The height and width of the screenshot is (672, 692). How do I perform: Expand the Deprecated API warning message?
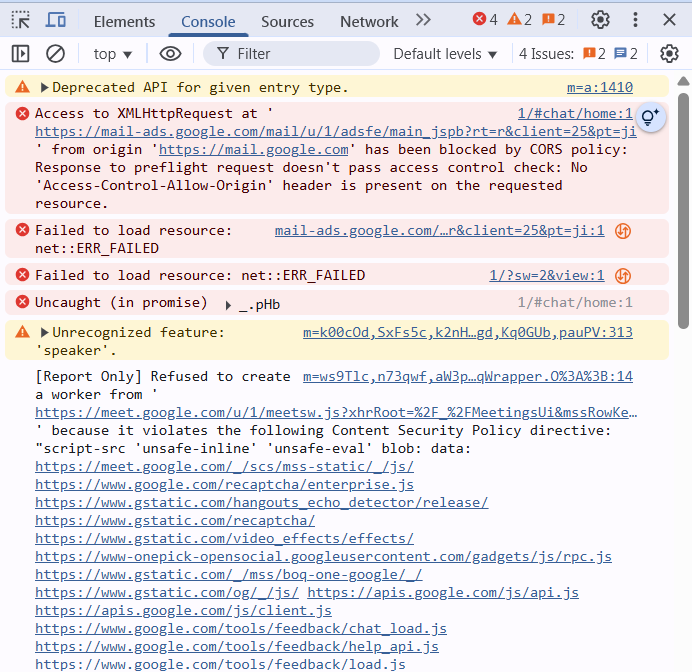(44, 87)
